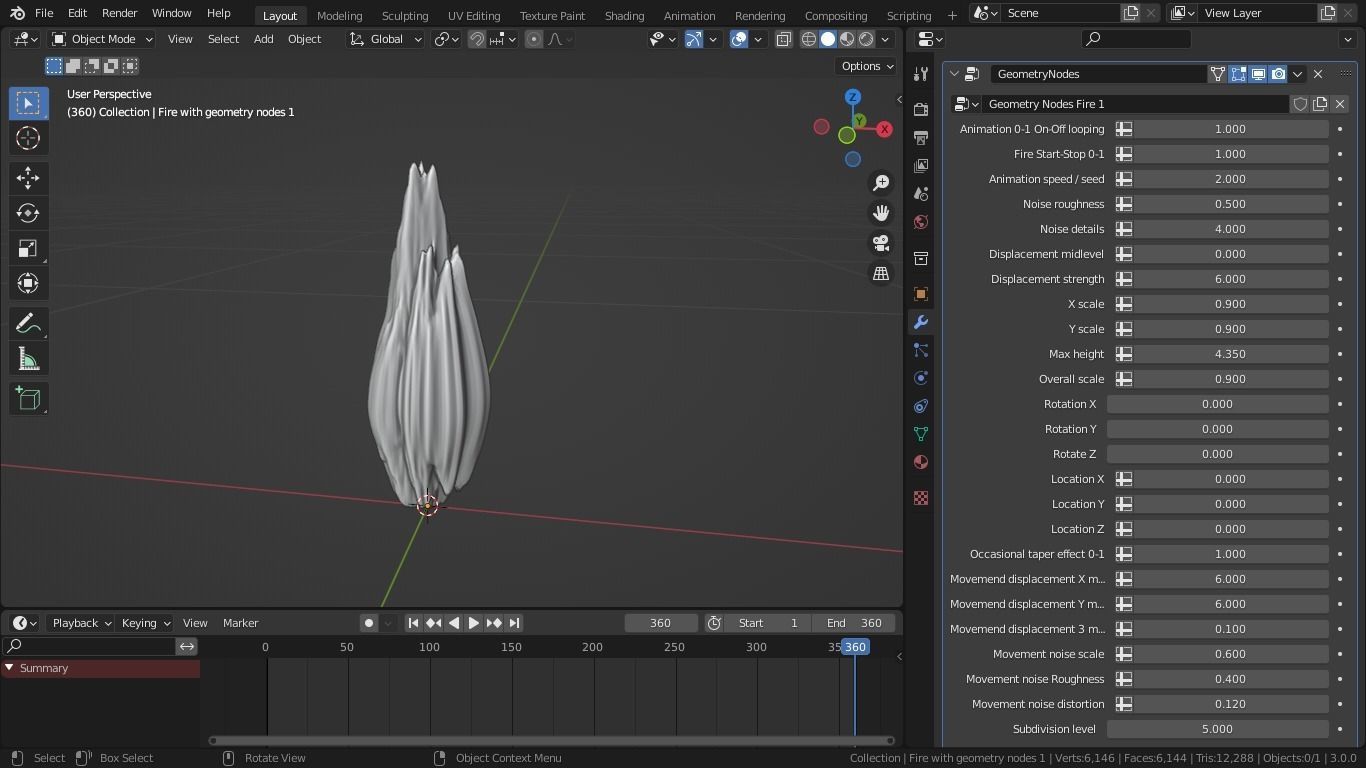Open the Options dropdown in viewport
The image size is (1366, 768).
coord(867,66)
